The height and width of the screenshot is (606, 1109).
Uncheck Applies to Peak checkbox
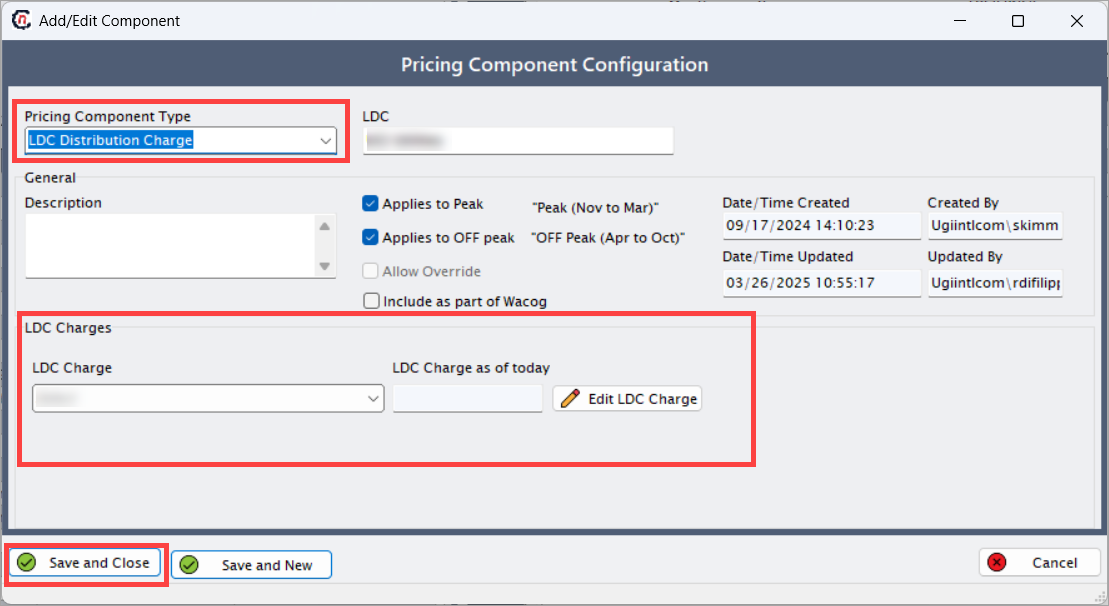370,204
